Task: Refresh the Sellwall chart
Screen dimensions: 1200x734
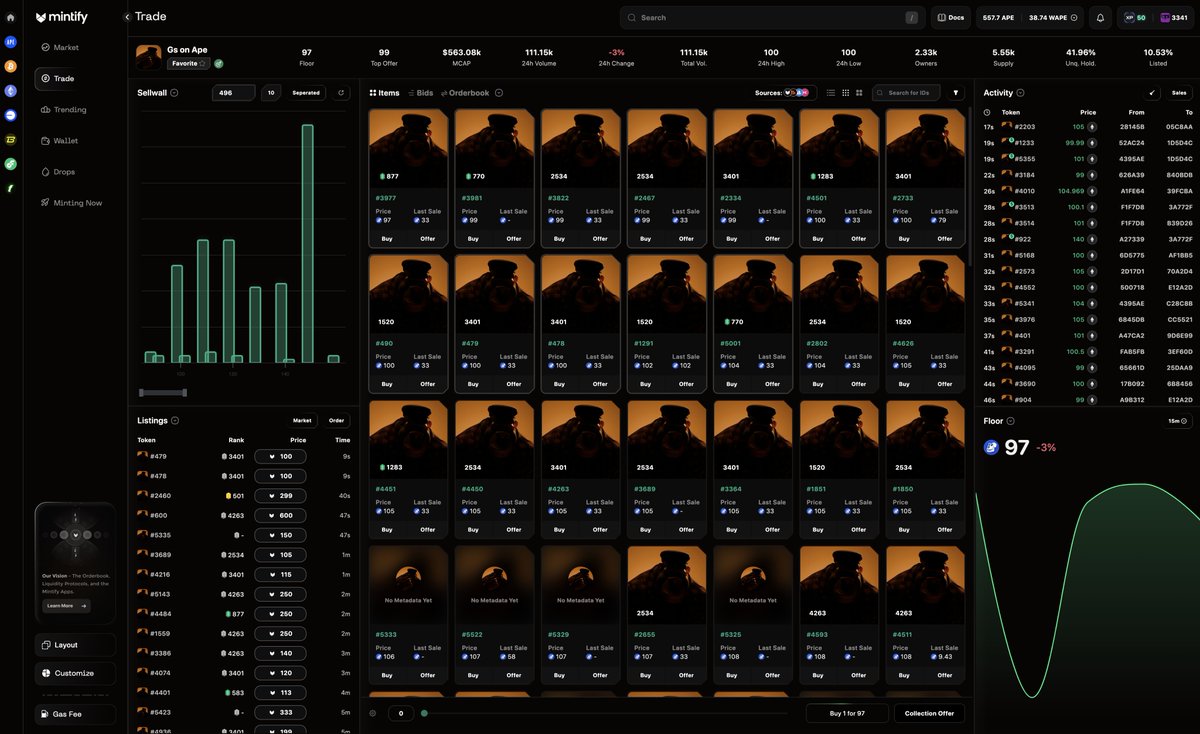Action: pos(341,93)
